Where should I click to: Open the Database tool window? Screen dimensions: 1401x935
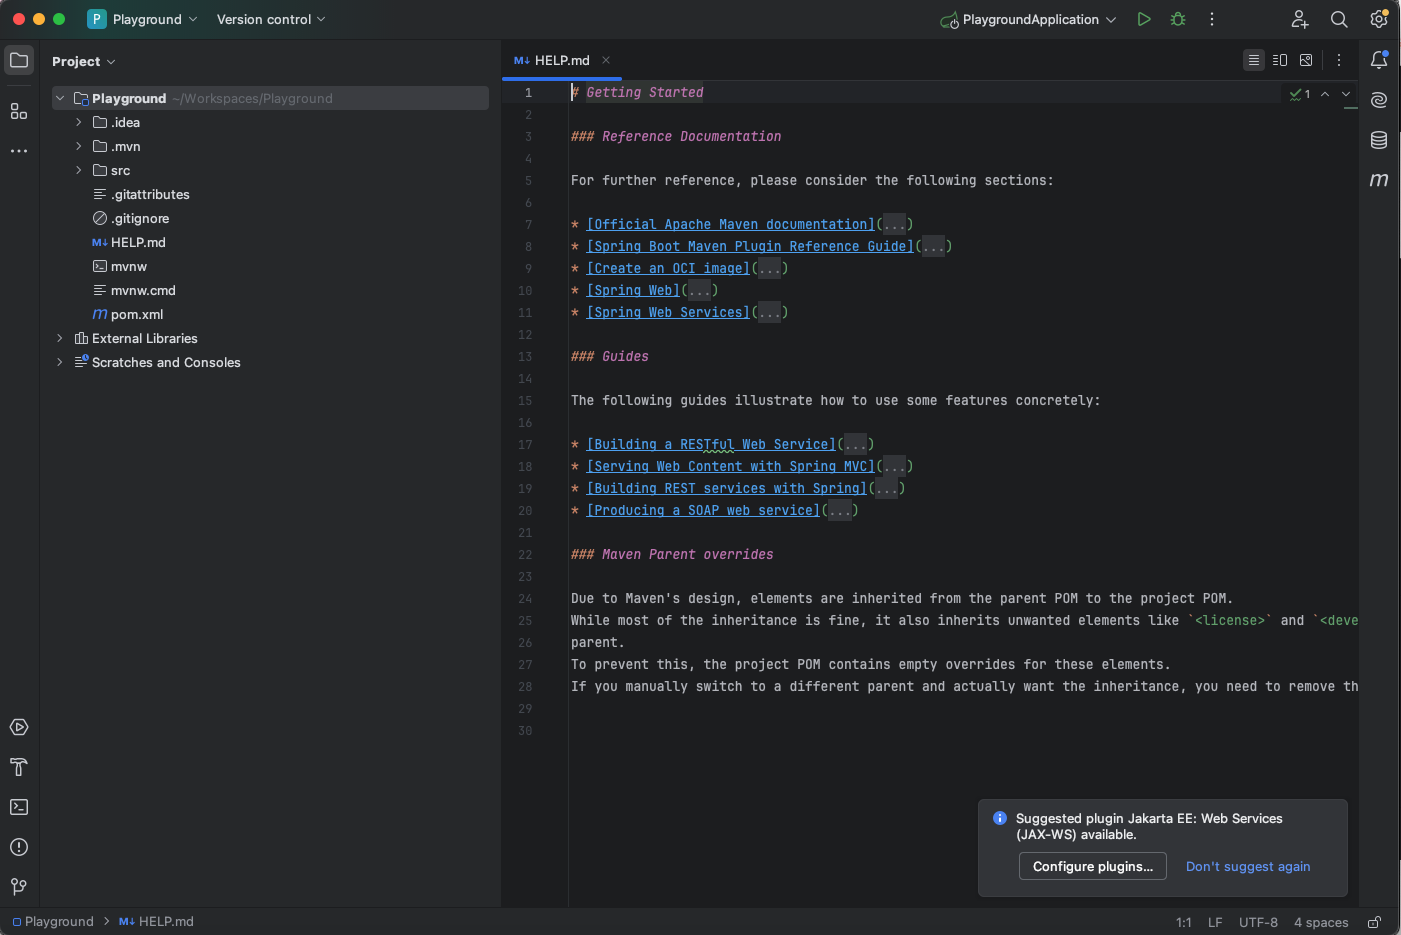pos(1379,140)
